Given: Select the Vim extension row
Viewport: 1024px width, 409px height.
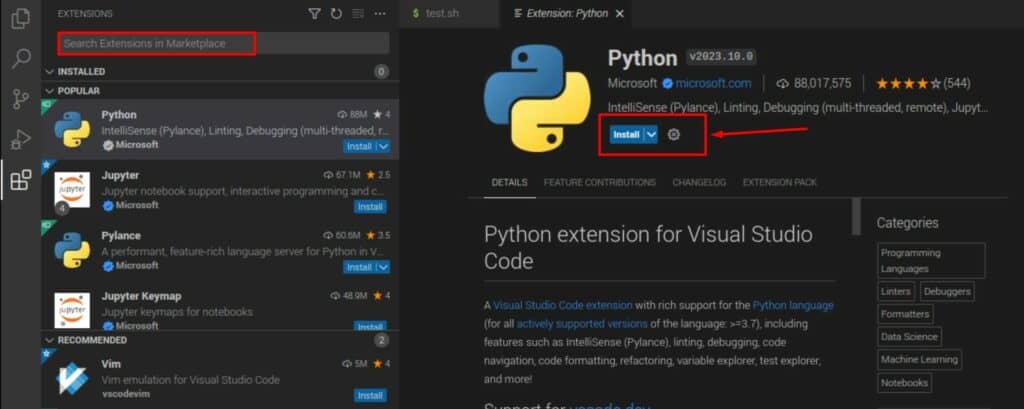Looking at the screenshot, I should [x=221, y=379].
